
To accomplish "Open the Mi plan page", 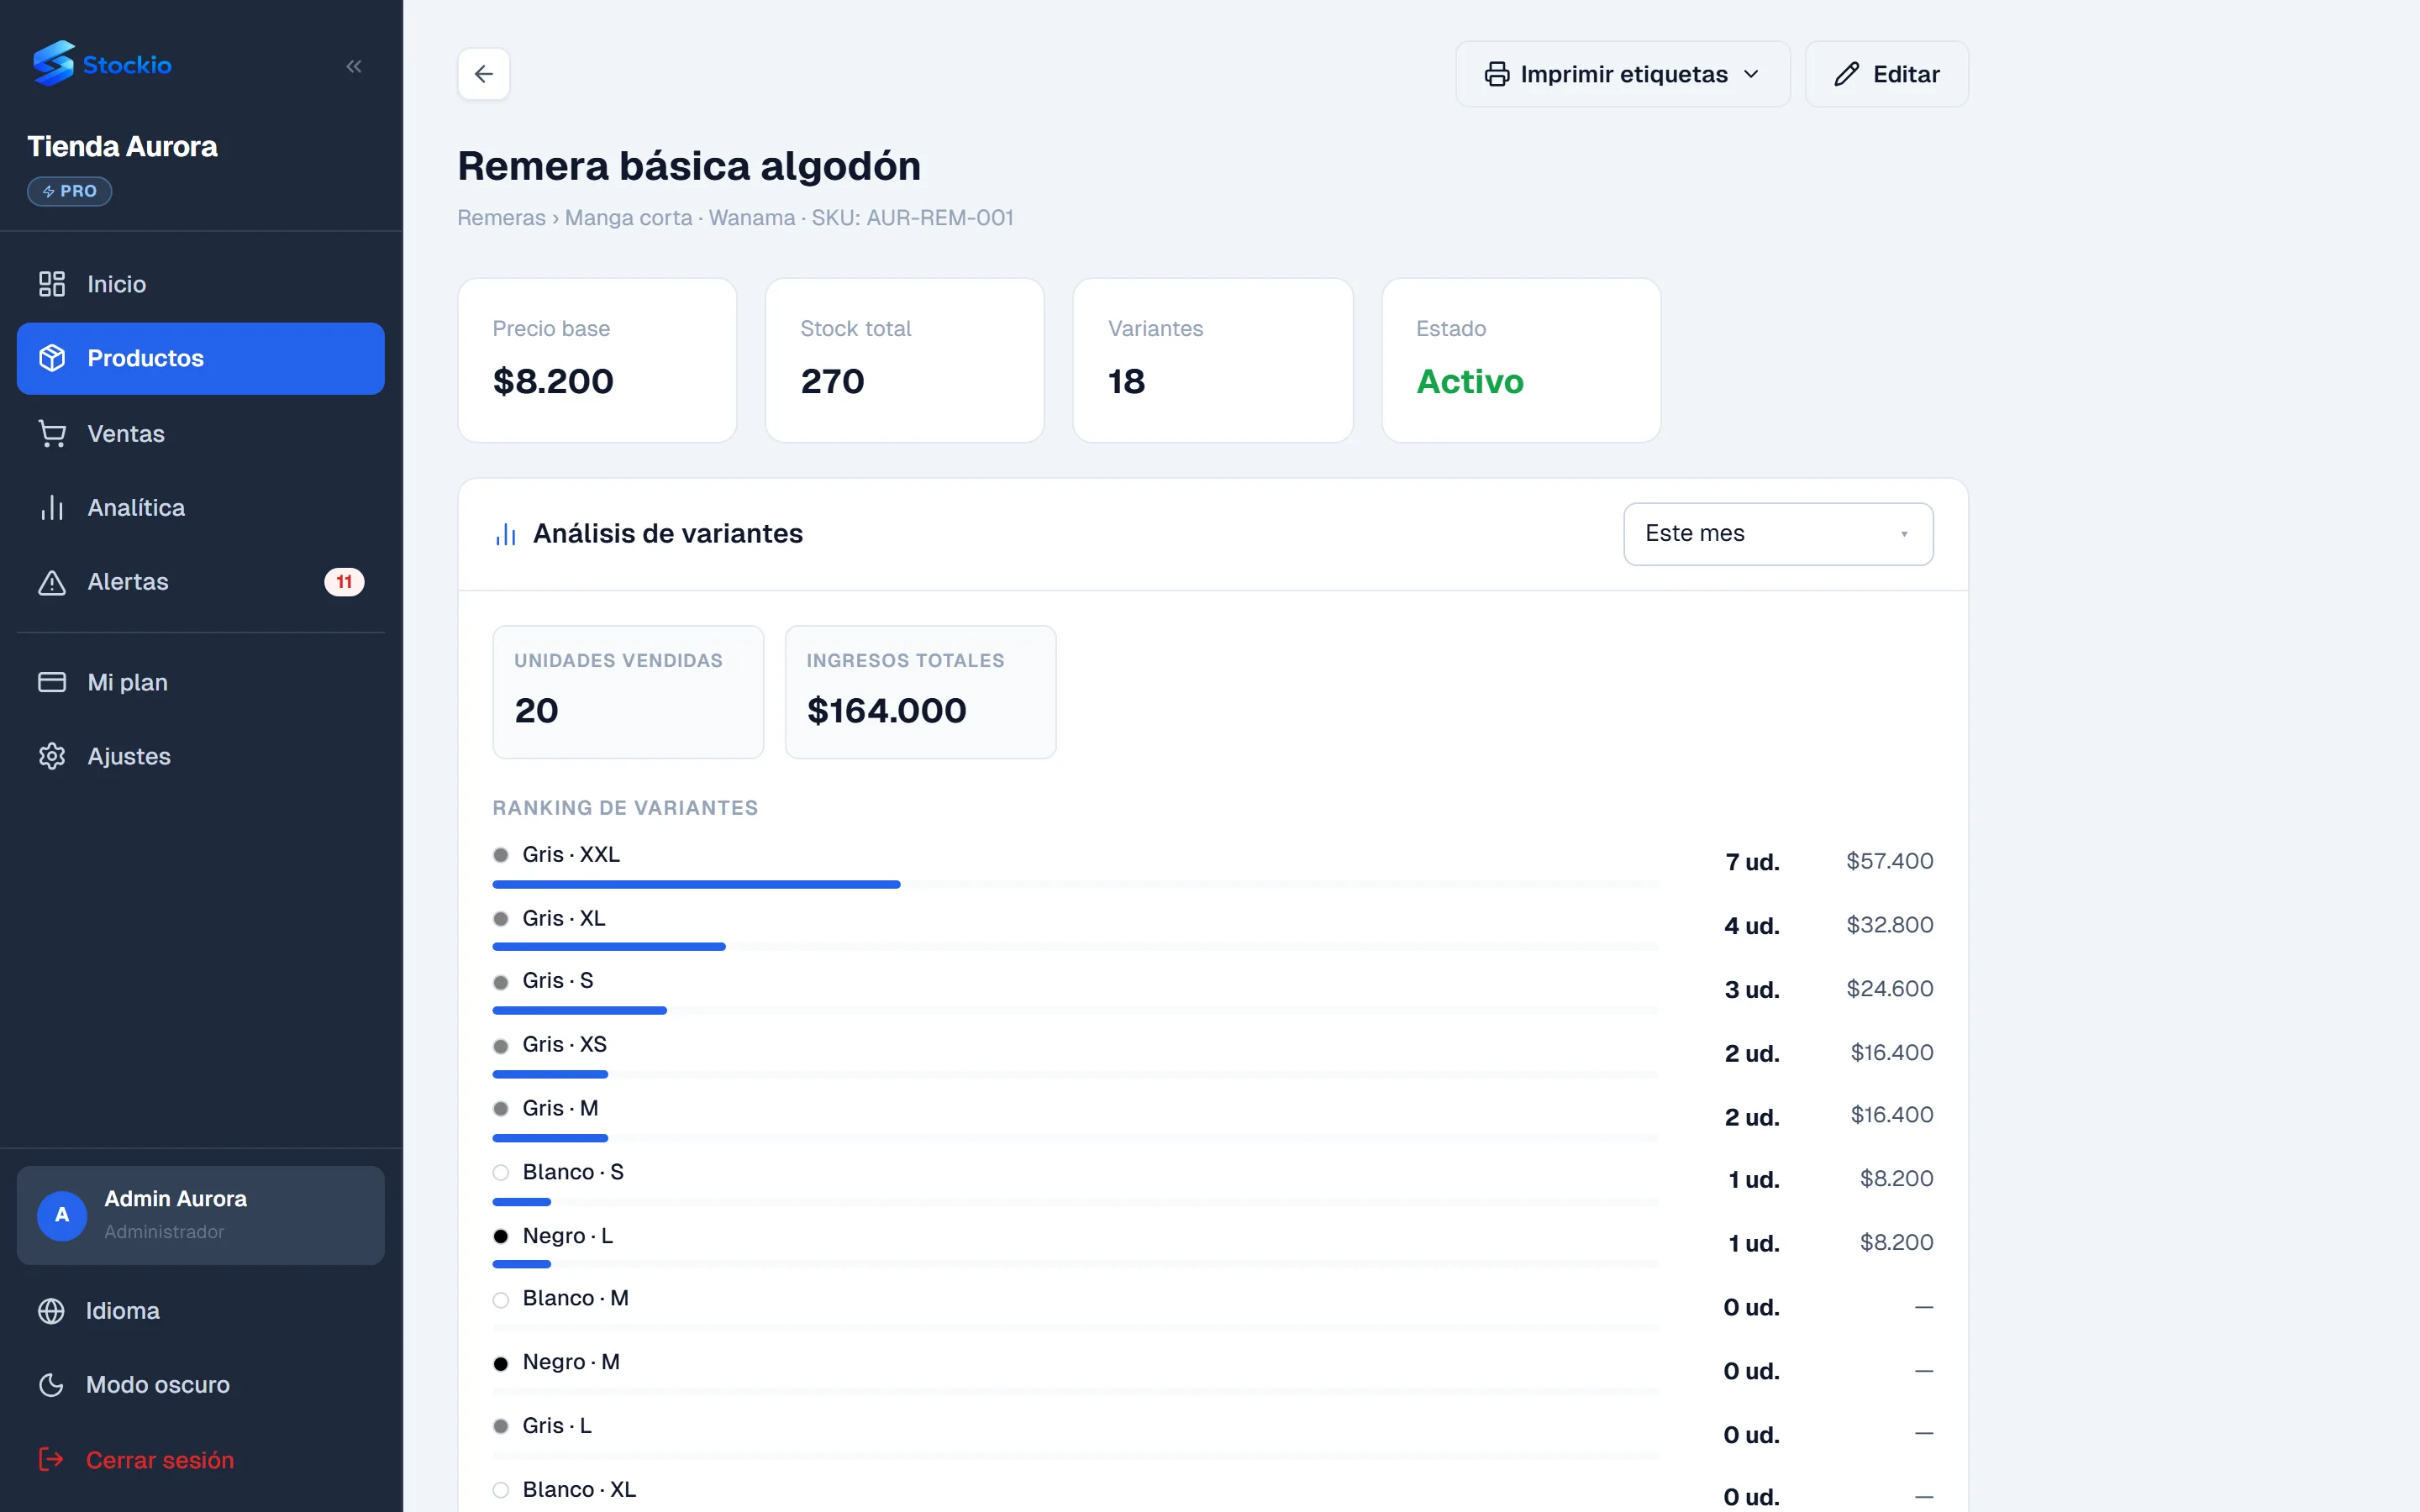I will 201,682.
